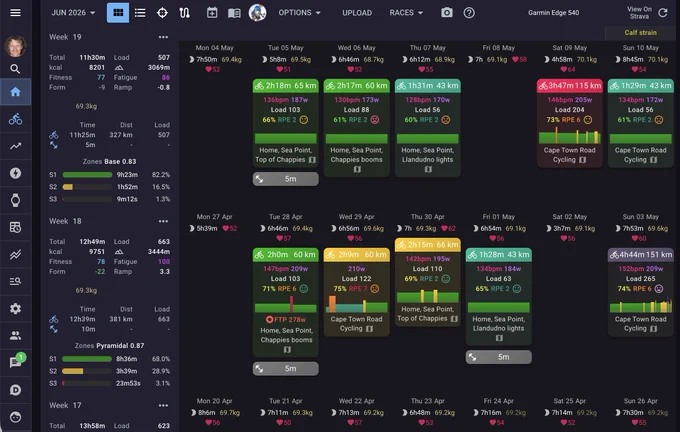
Task: Open the compare lines chart icon
Action: pyautogui.click(x=15, y=255)
